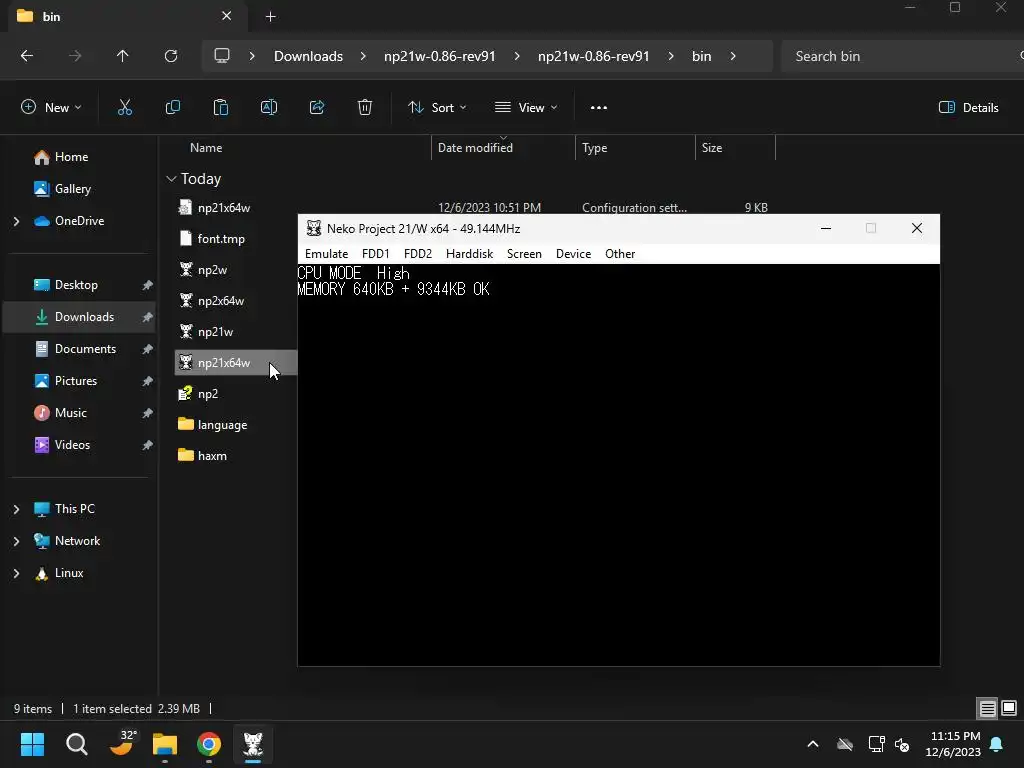The width and height of the screenshot is (1024, 768).
Task: Sort by the Type column header
Action: click(594, 148)
